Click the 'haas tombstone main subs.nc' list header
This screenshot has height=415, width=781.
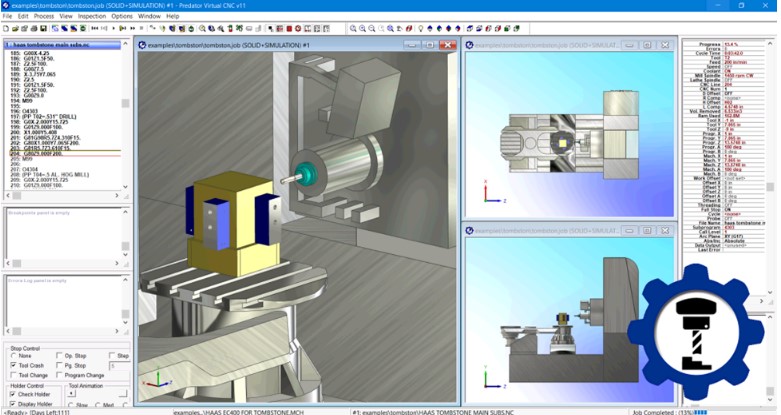(62, 44)
